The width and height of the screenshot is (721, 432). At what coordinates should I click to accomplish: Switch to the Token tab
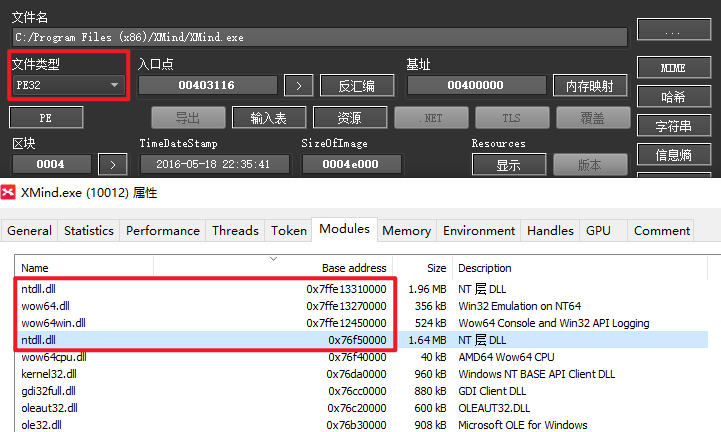pyautogui.click(x=289, y=230)
